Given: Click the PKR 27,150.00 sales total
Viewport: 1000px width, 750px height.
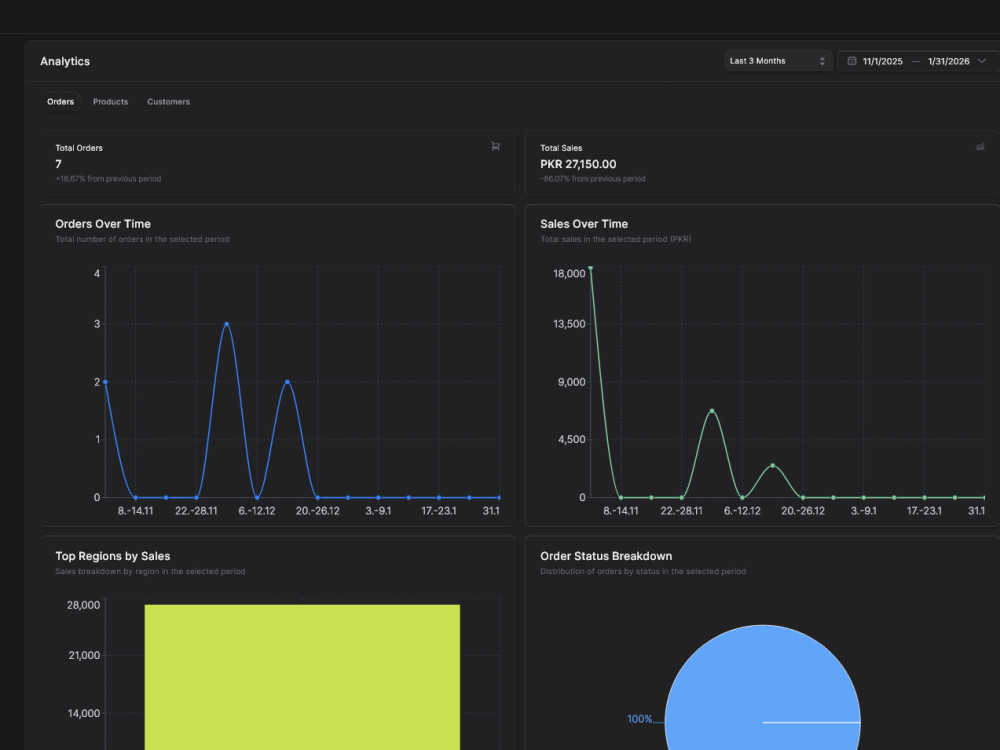Looking at the screenshot, I should [x=578, y=164].
